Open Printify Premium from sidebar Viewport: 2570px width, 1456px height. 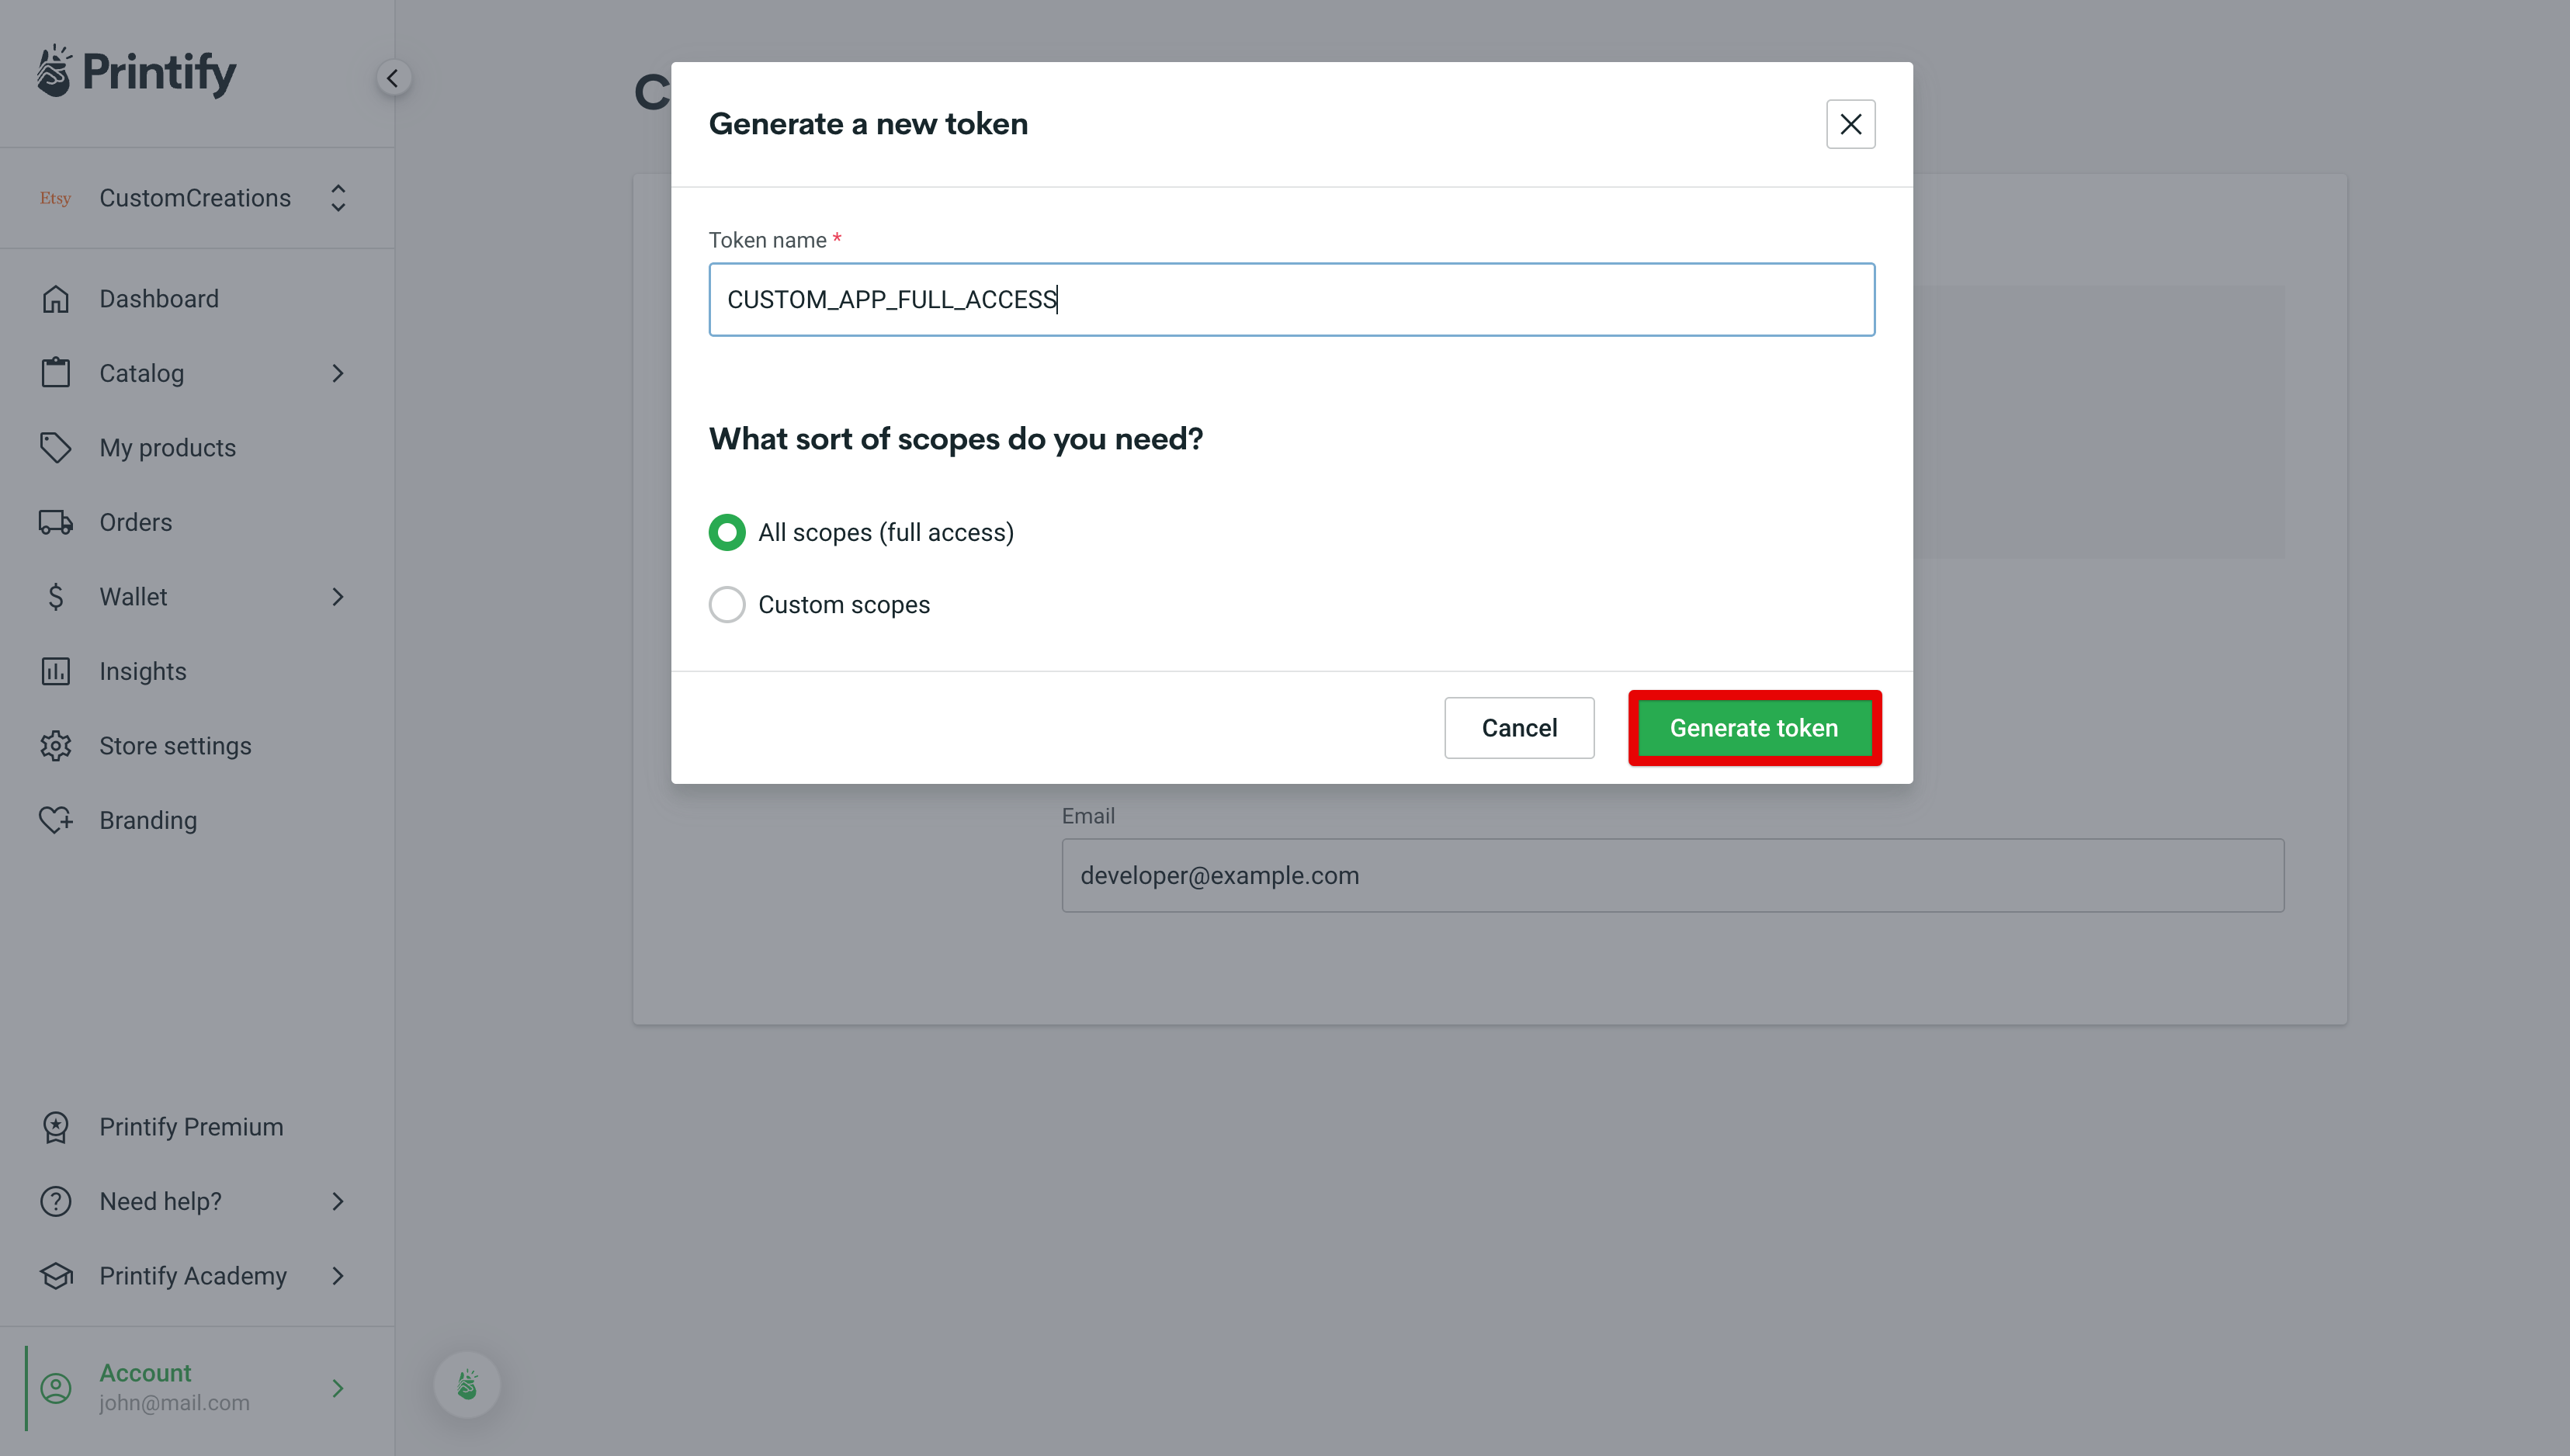click(190, 1126)
